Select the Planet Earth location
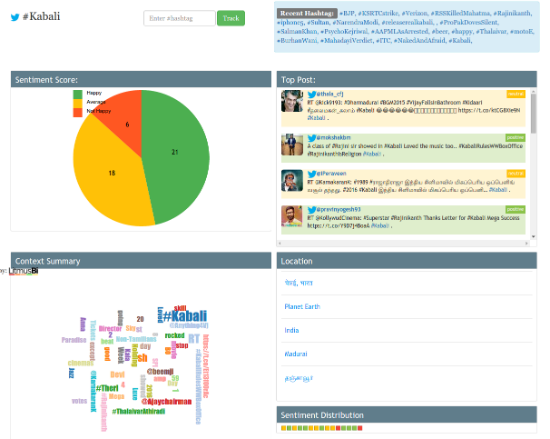 [302, 307]
